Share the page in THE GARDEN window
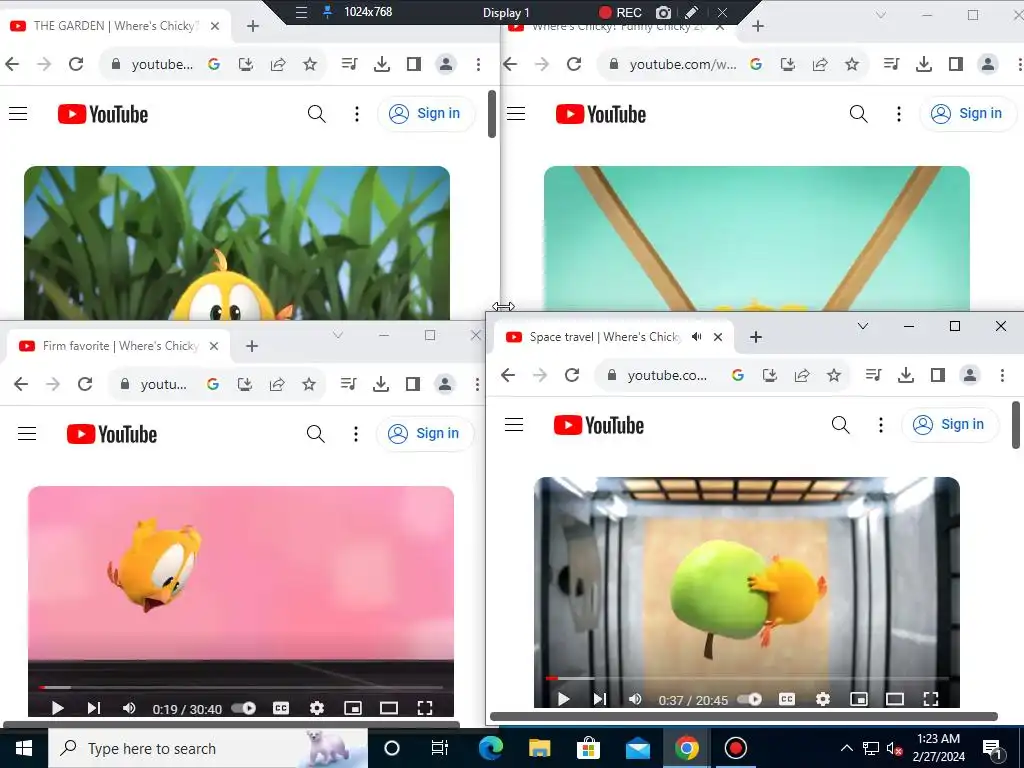This screenshot has width=1024, height=768. [278, 64]
